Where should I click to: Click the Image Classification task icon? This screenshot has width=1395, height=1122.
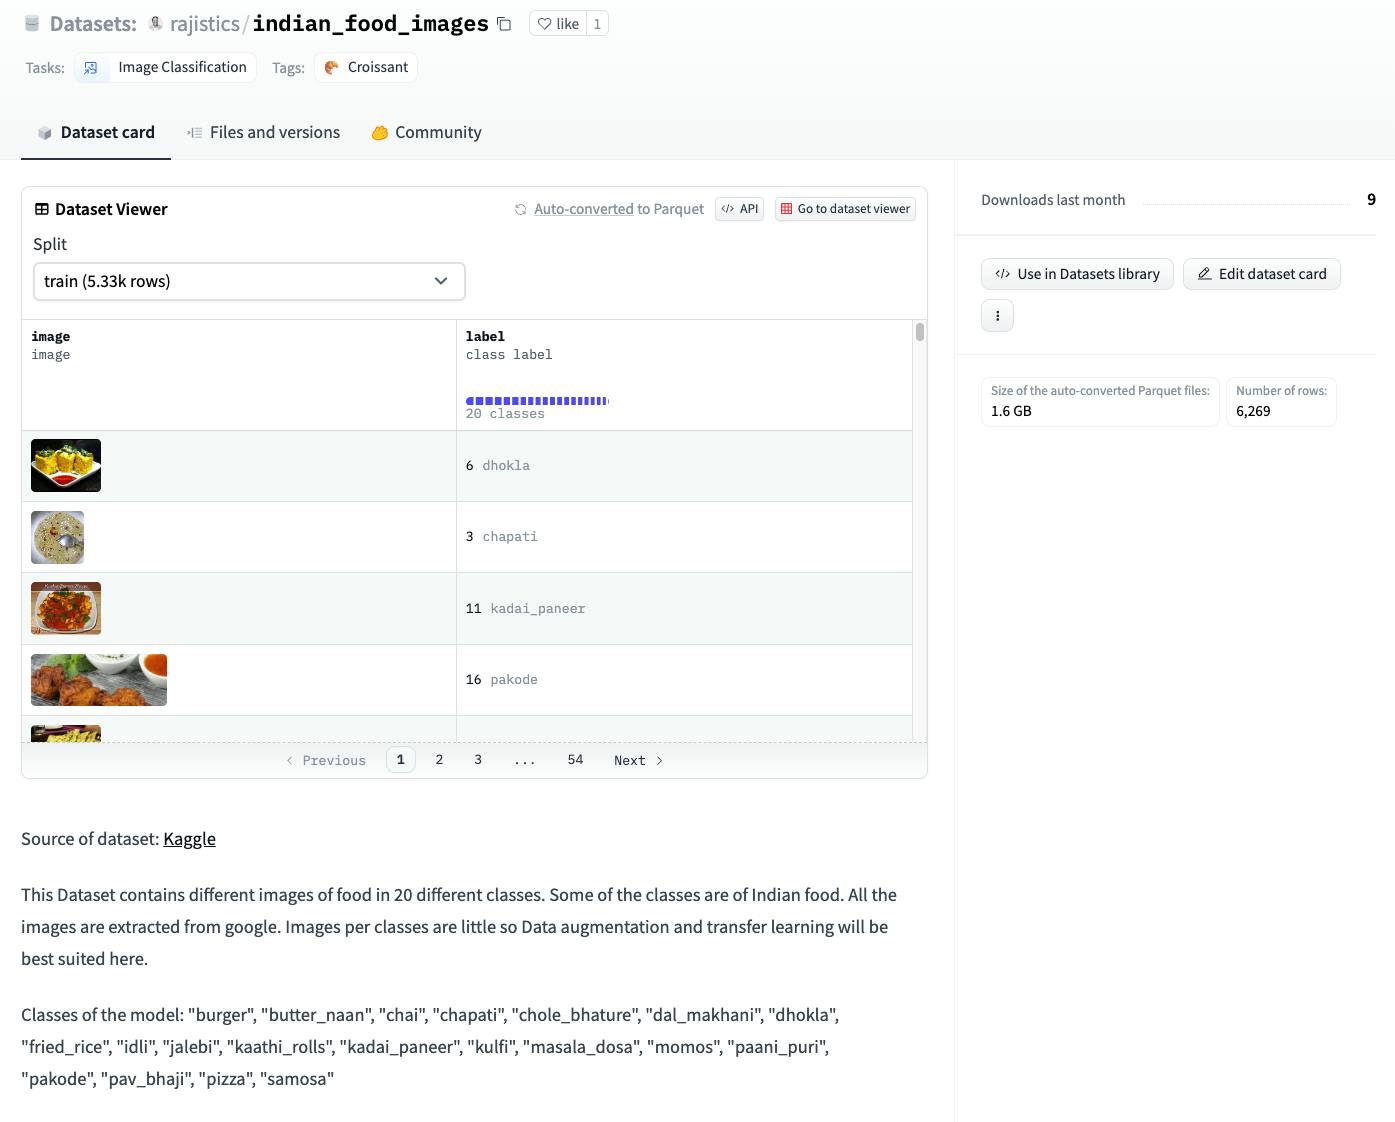point(91,68)
